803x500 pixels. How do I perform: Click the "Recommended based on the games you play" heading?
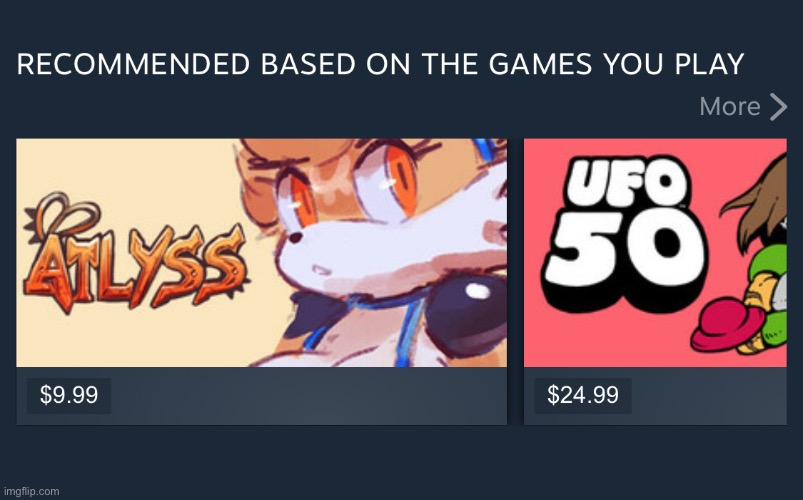381,65
